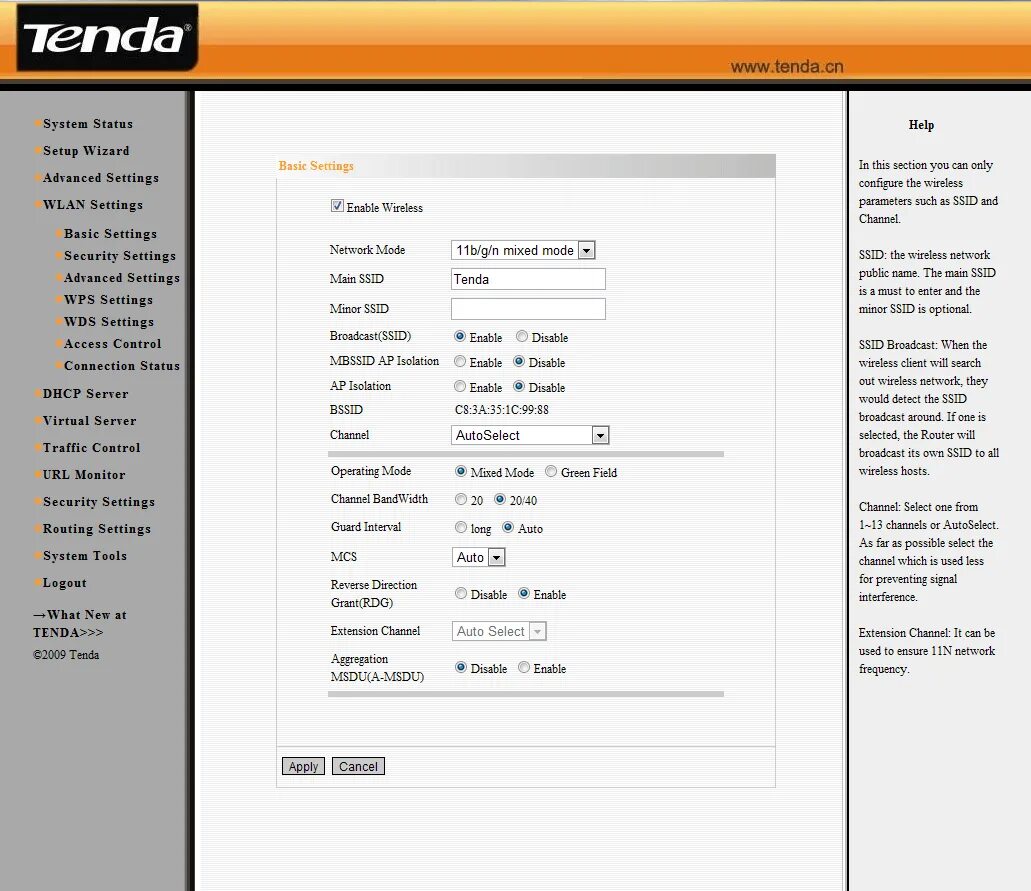This screenshot has width=1031, height=891.
Task: Select Disable for MBSSID AP Isolation
Action: 519,361
